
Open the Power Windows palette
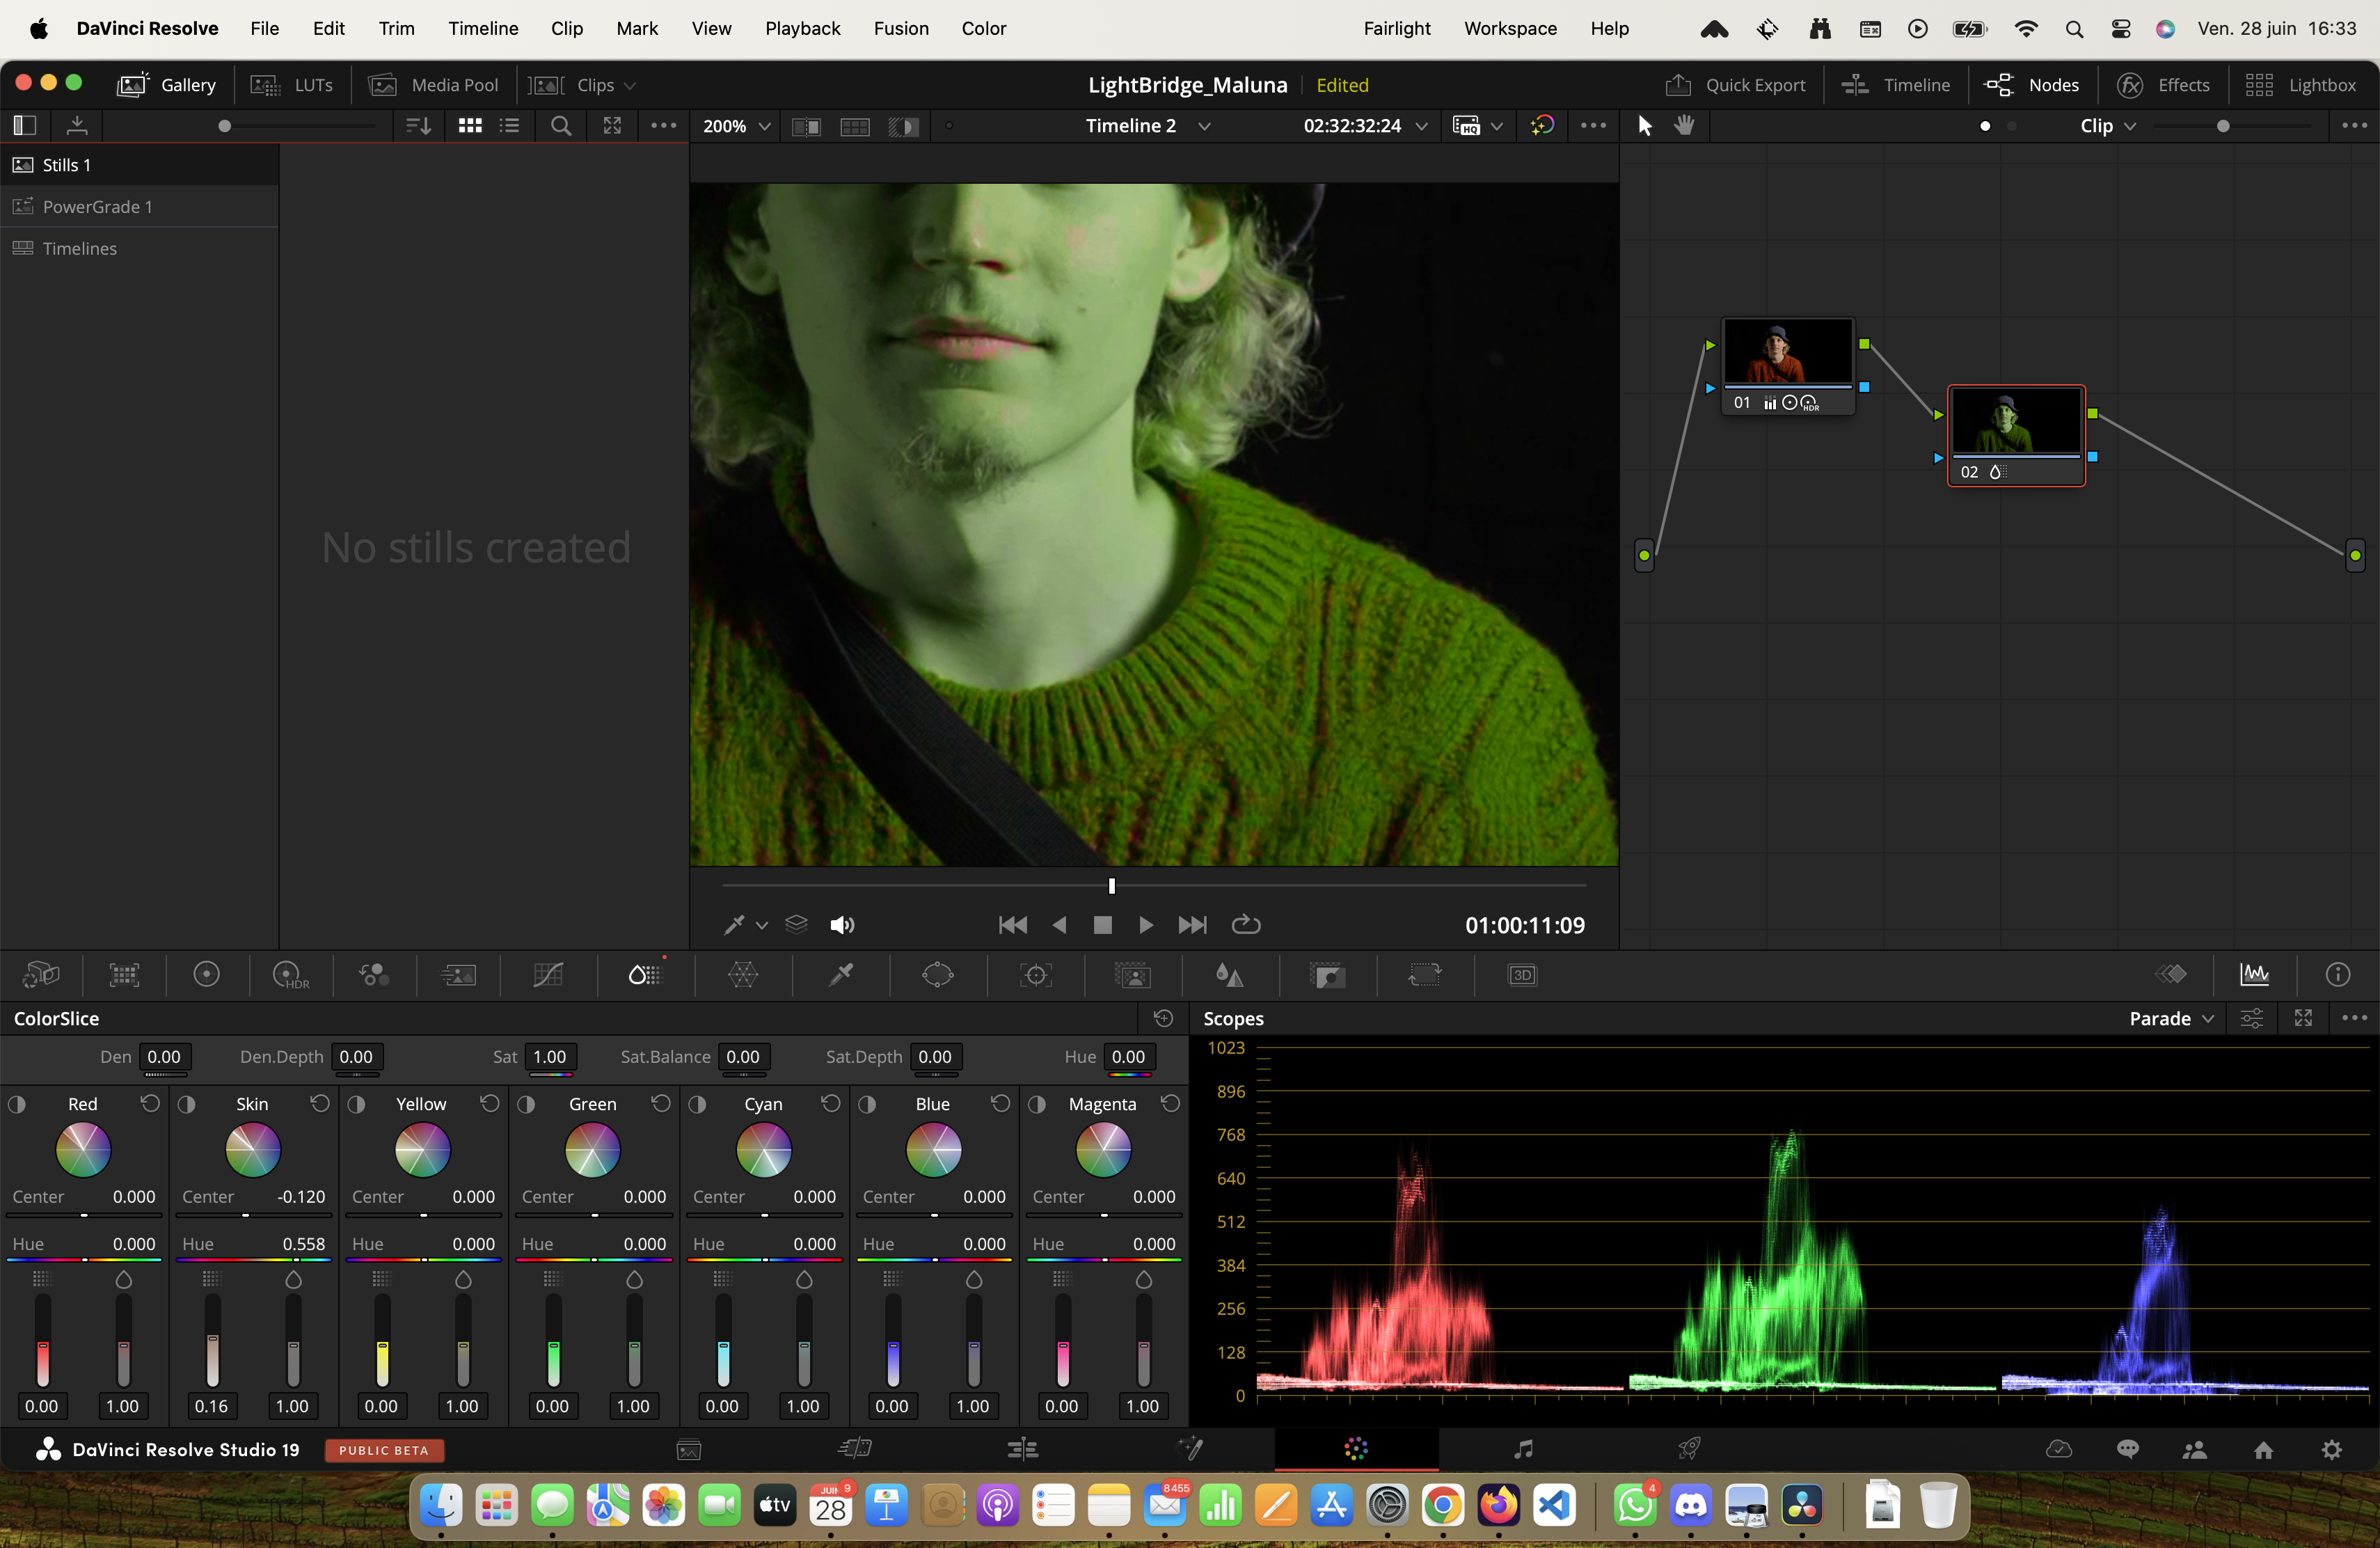click(x=937, y=975)
